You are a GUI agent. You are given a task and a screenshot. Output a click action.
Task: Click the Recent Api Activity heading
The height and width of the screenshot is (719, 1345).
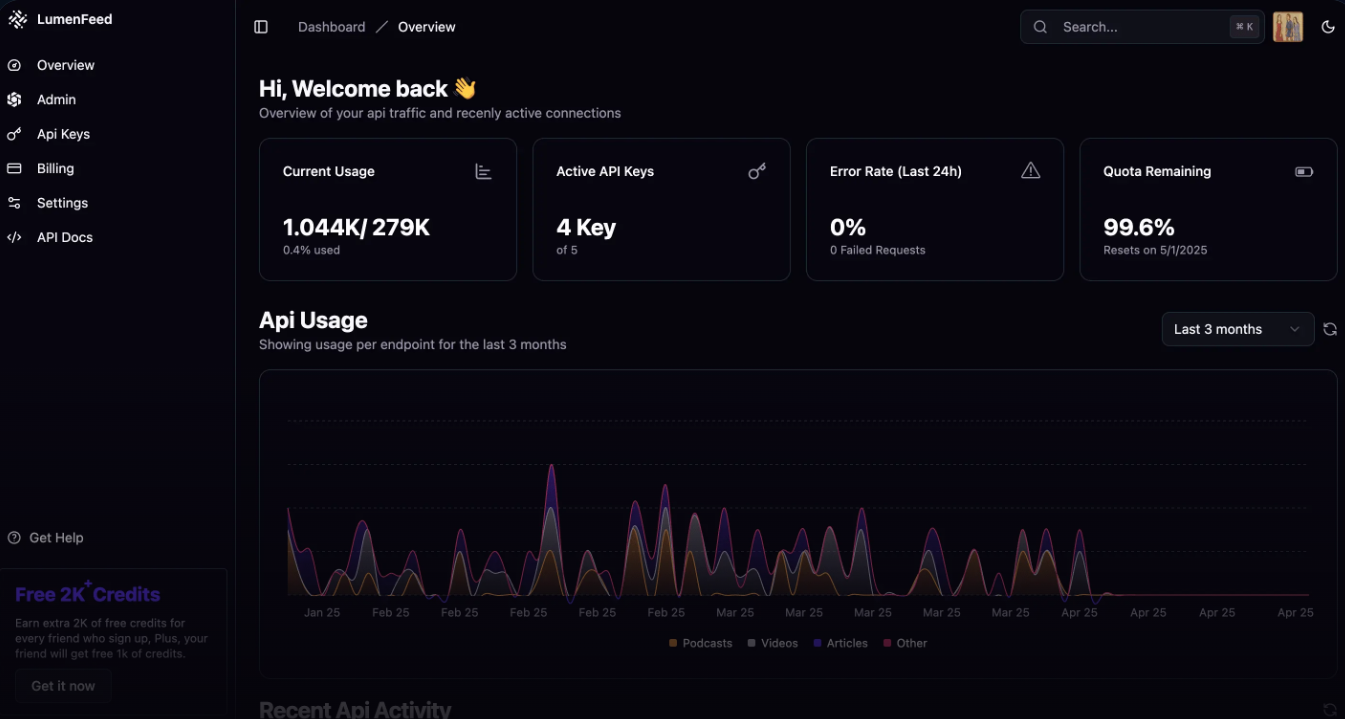[355, 709]
